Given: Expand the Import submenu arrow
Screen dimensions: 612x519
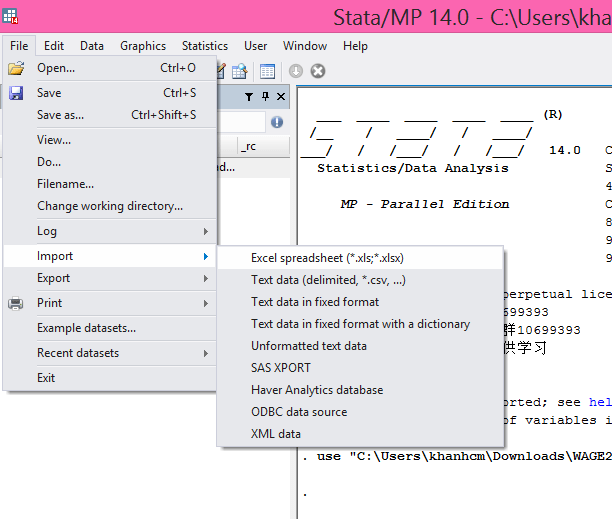Looking at the screenshot, I should [206, 256].
